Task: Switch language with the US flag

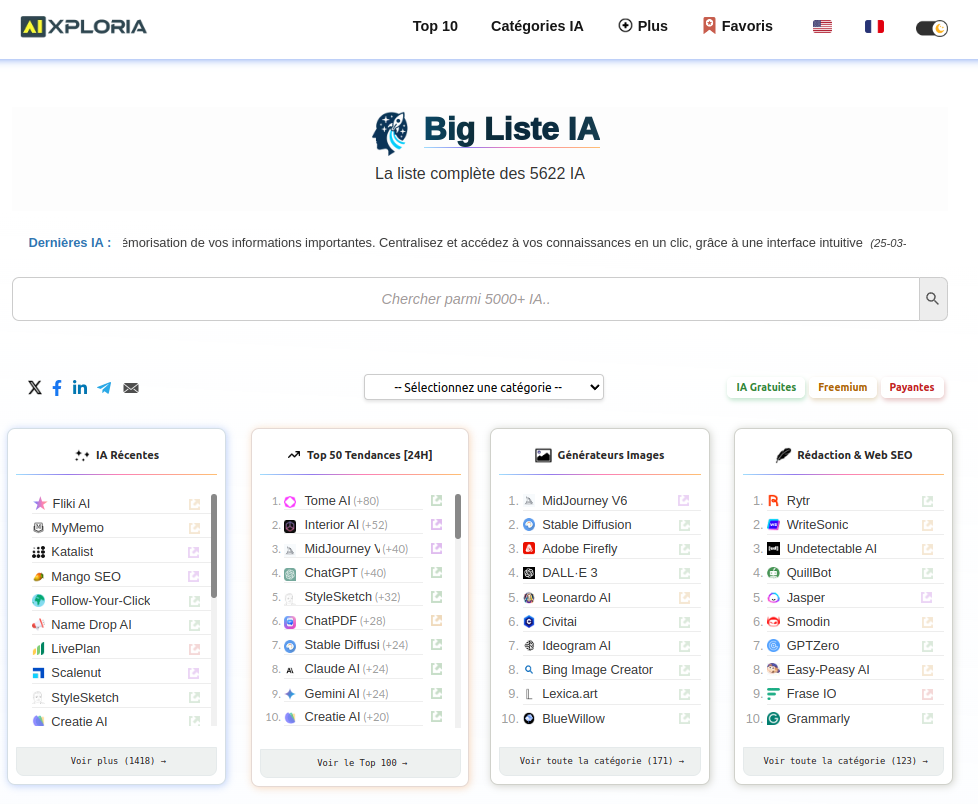Action: (822, 27)
